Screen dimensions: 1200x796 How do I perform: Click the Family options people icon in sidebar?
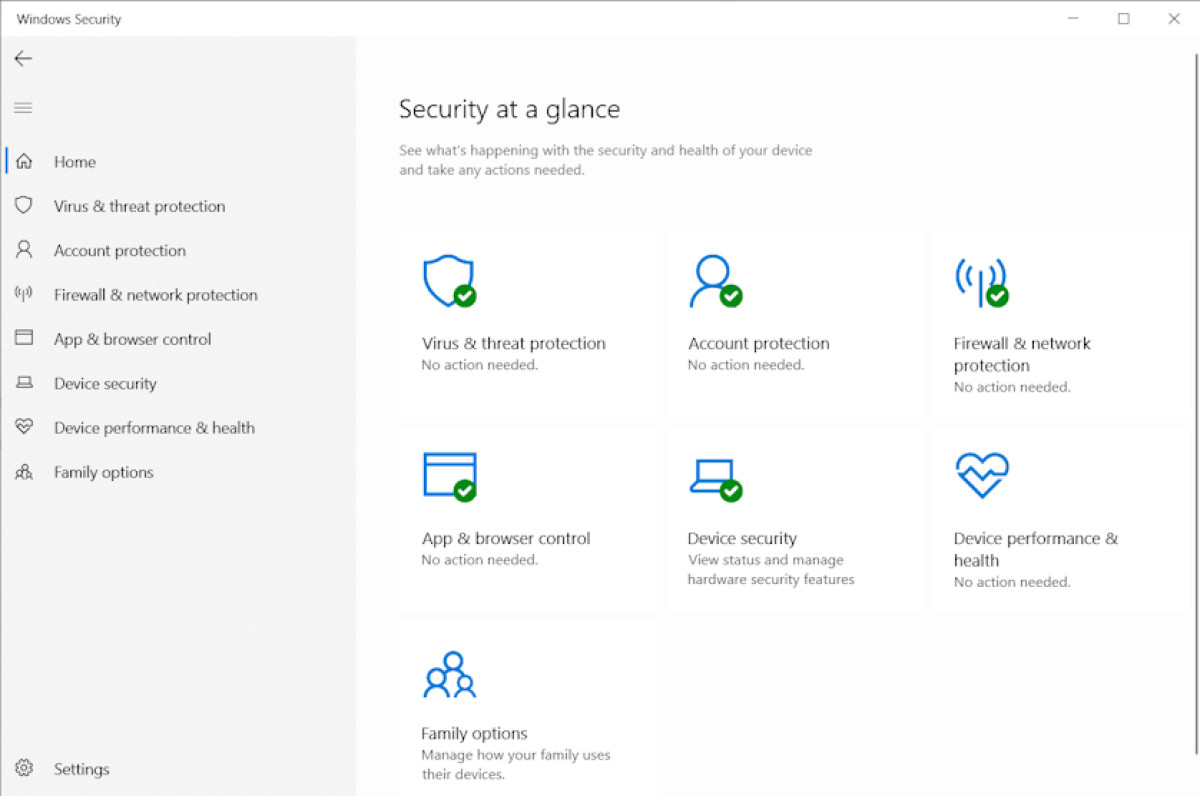click(24, 472)
